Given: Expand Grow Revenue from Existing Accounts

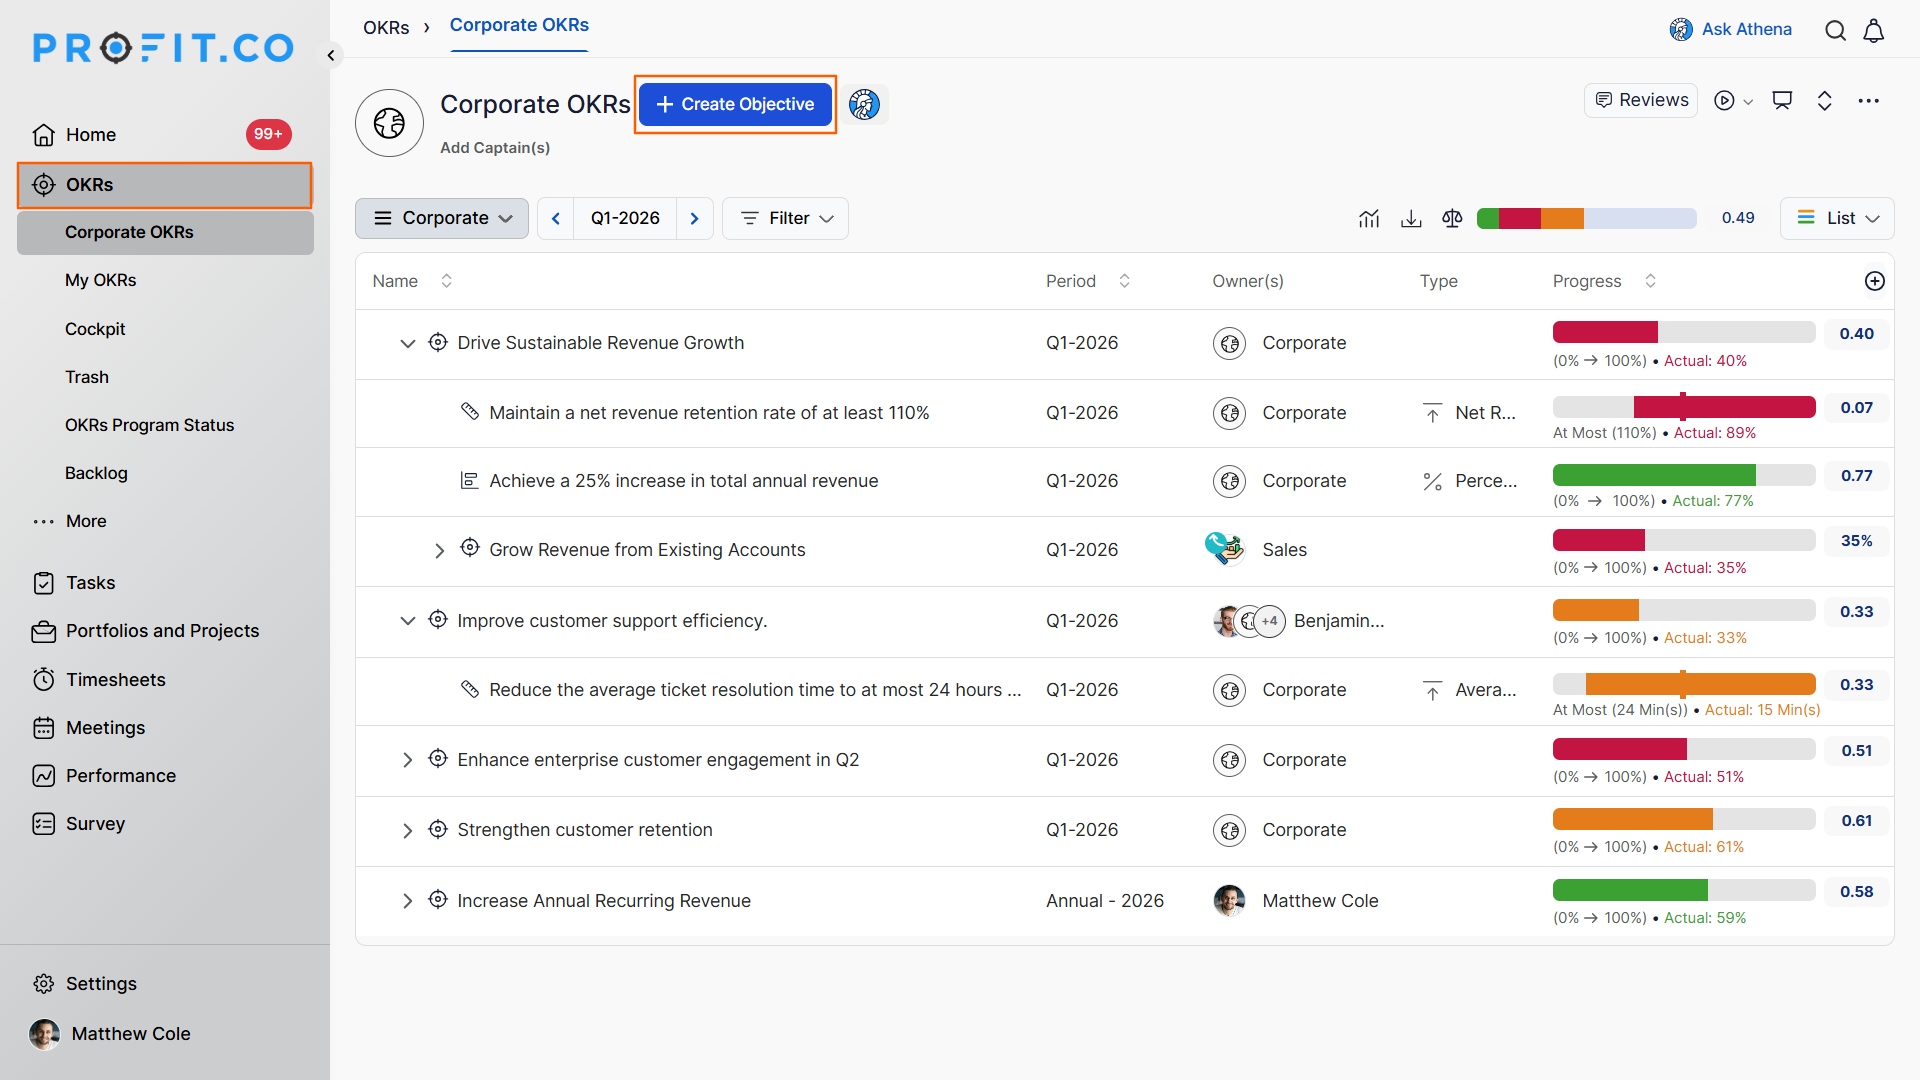Looking at the screenshot, I should point(439,550).
